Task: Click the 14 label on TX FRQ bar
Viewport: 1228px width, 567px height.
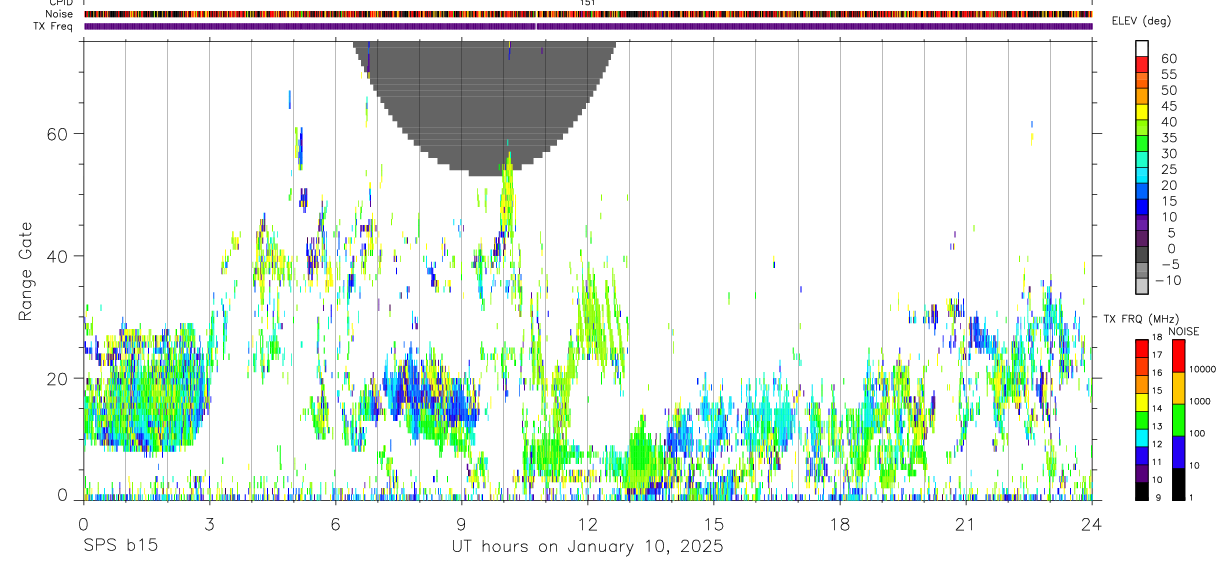Action: [1157, 408]
